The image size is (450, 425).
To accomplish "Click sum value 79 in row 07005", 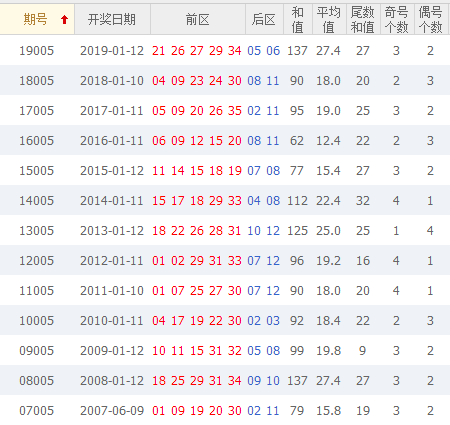I will coord(297,411).
